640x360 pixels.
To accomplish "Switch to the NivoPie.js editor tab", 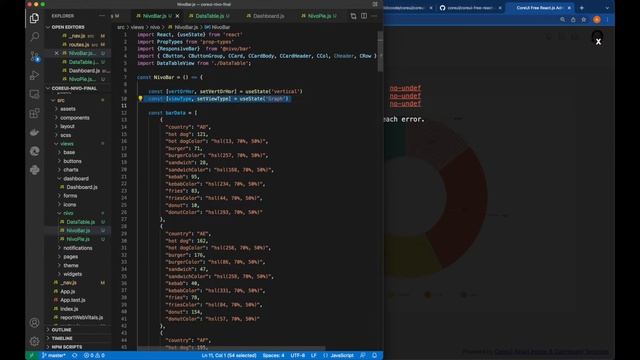I will (319, 16).
